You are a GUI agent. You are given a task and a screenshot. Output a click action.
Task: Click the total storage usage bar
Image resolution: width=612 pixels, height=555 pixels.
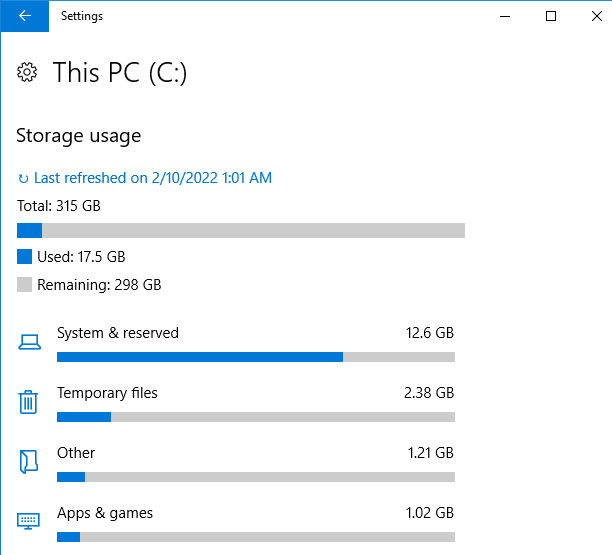coord(241,230)
